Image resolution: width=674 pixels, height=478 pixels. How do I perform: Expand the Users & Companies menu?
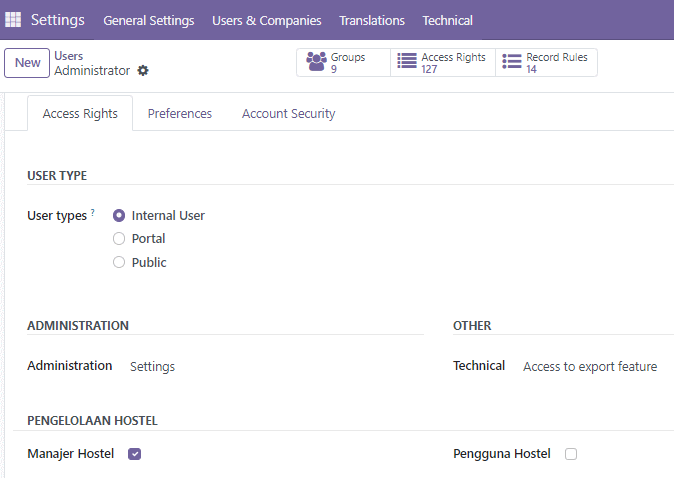267,20
